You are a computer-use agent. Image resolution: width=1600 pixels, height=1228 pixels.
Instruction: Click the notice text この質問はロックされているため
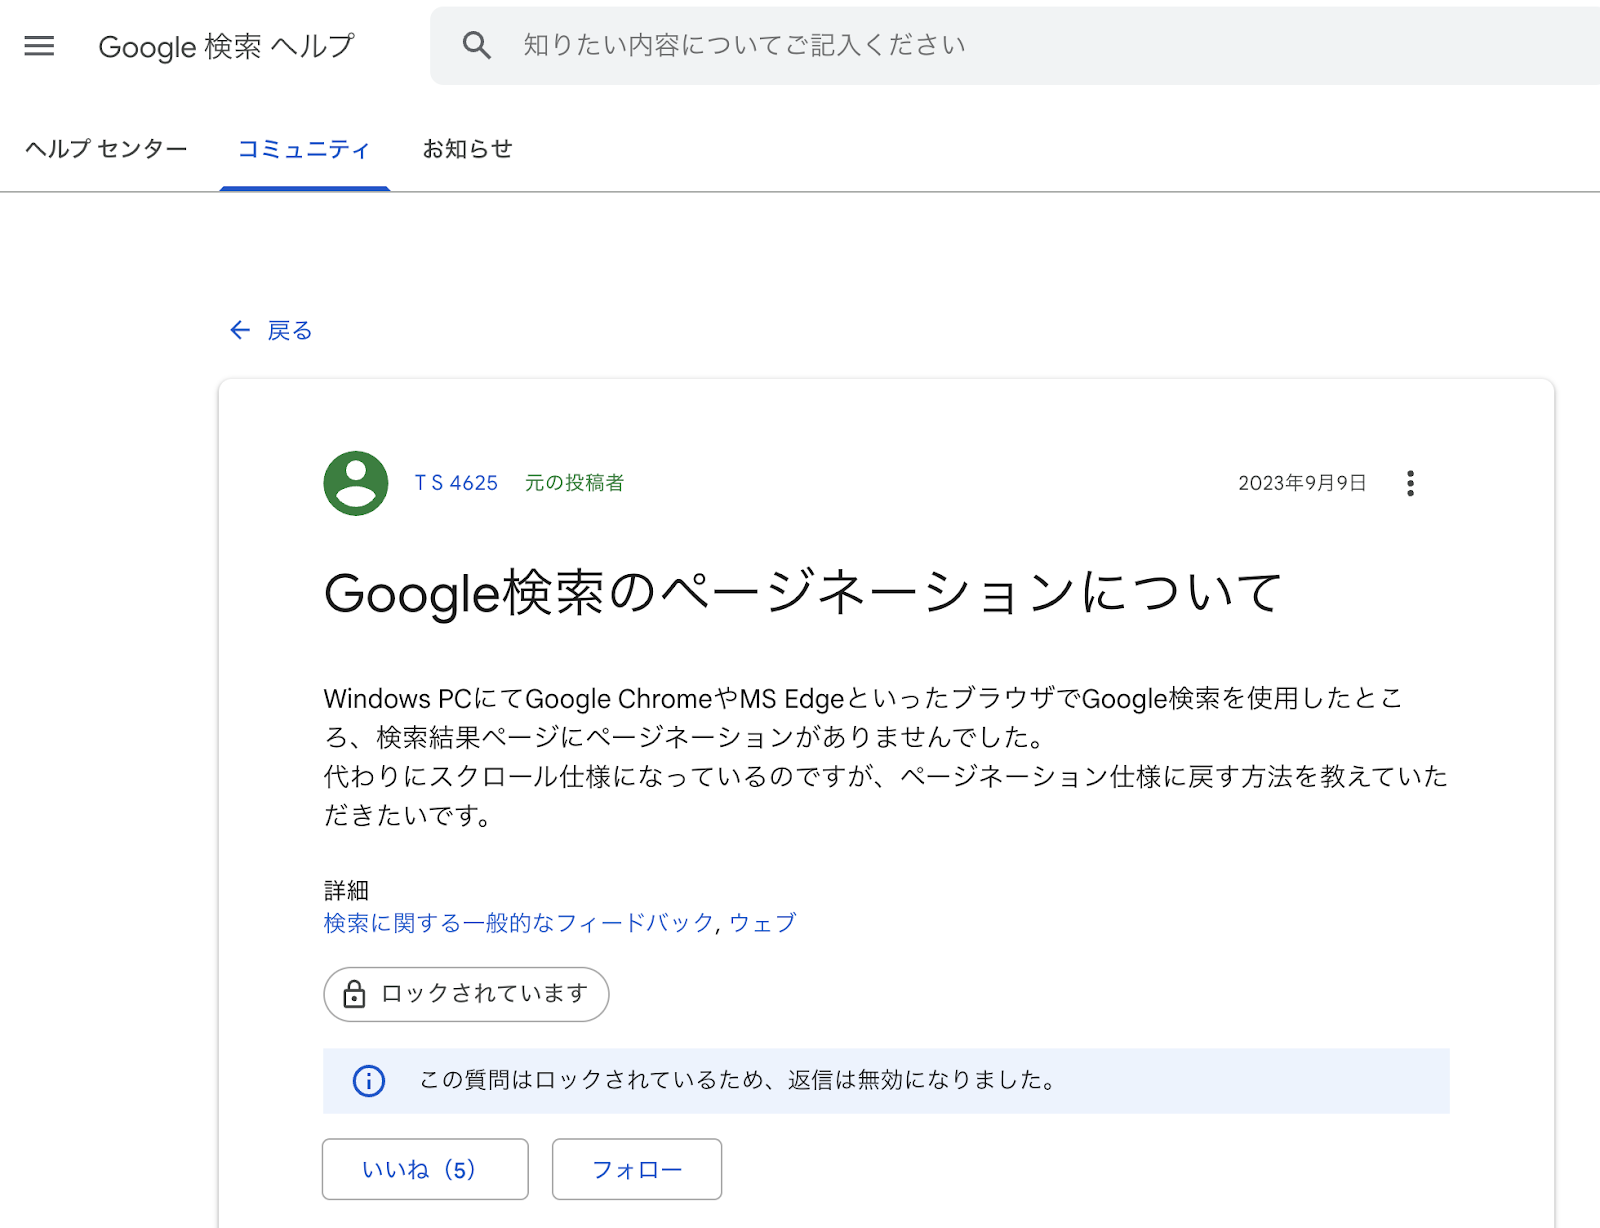592,1080
